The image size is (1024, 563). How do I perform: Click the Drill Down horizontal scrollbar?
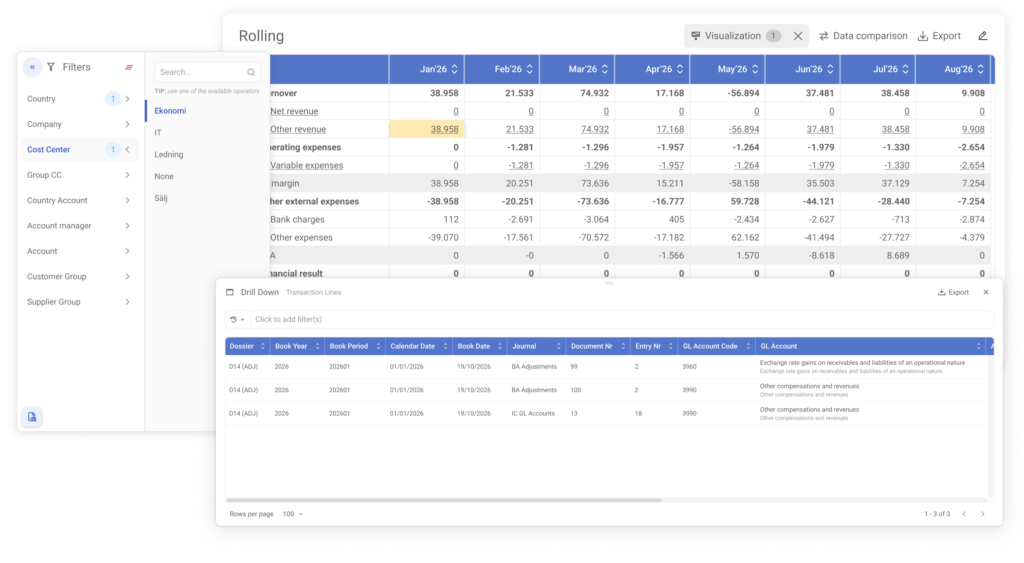[443, 500]
